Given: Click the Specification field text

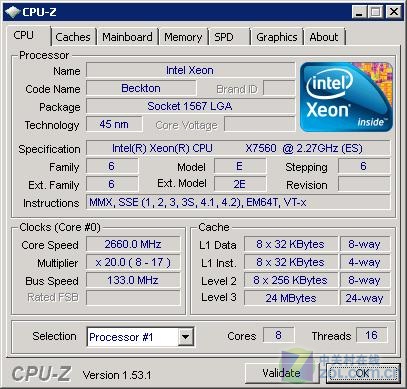Looking at the screenshot, I should [238, 148].
